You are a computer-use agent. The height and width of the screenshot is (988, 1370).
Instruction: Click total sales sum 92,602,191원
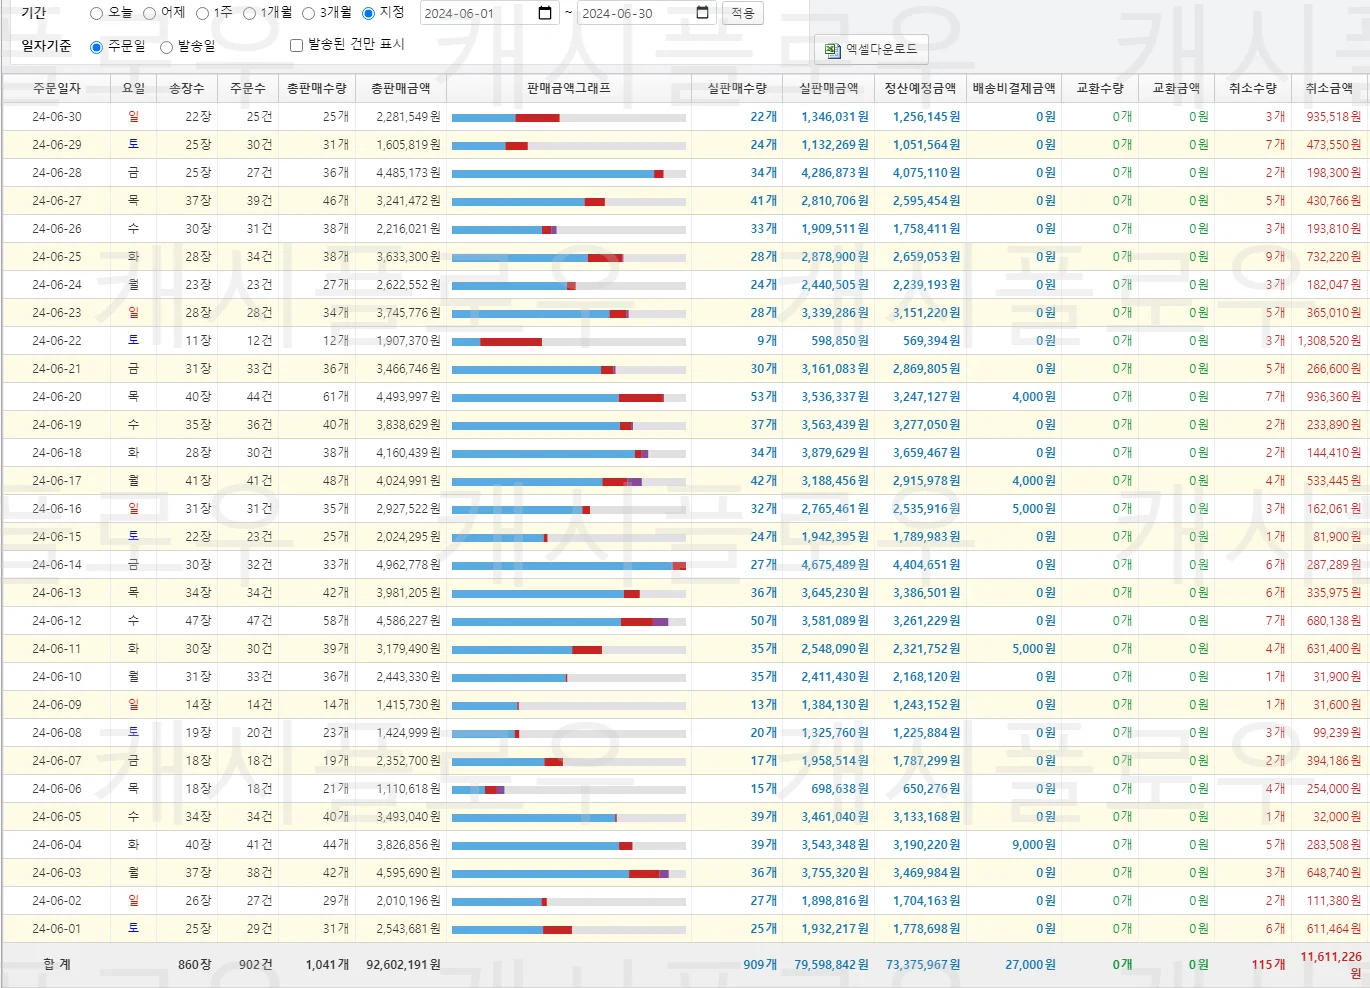coord(403,965)
